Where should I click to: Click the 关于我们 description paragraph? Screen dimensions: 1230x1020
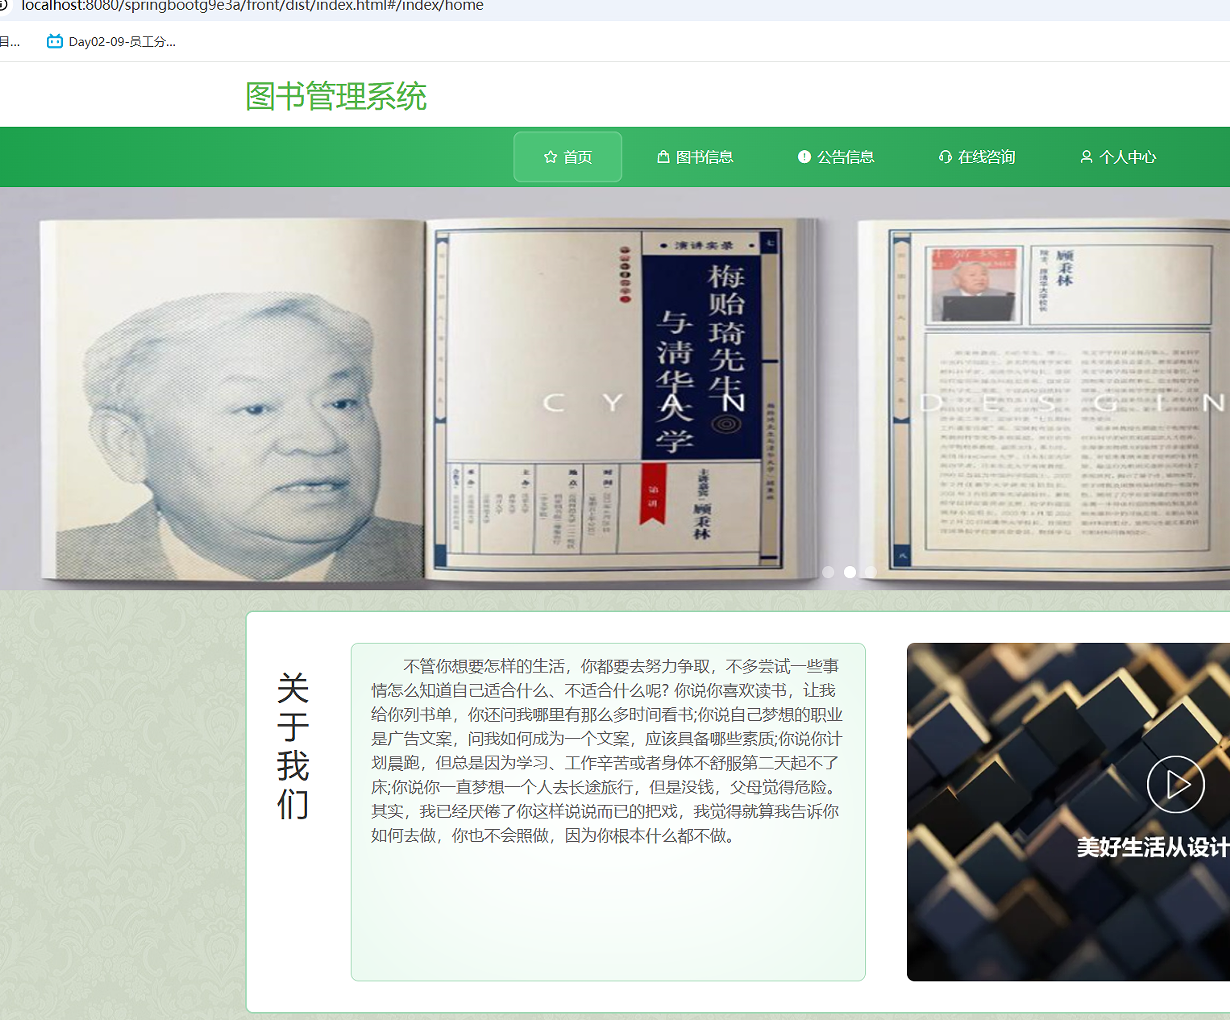606,750
